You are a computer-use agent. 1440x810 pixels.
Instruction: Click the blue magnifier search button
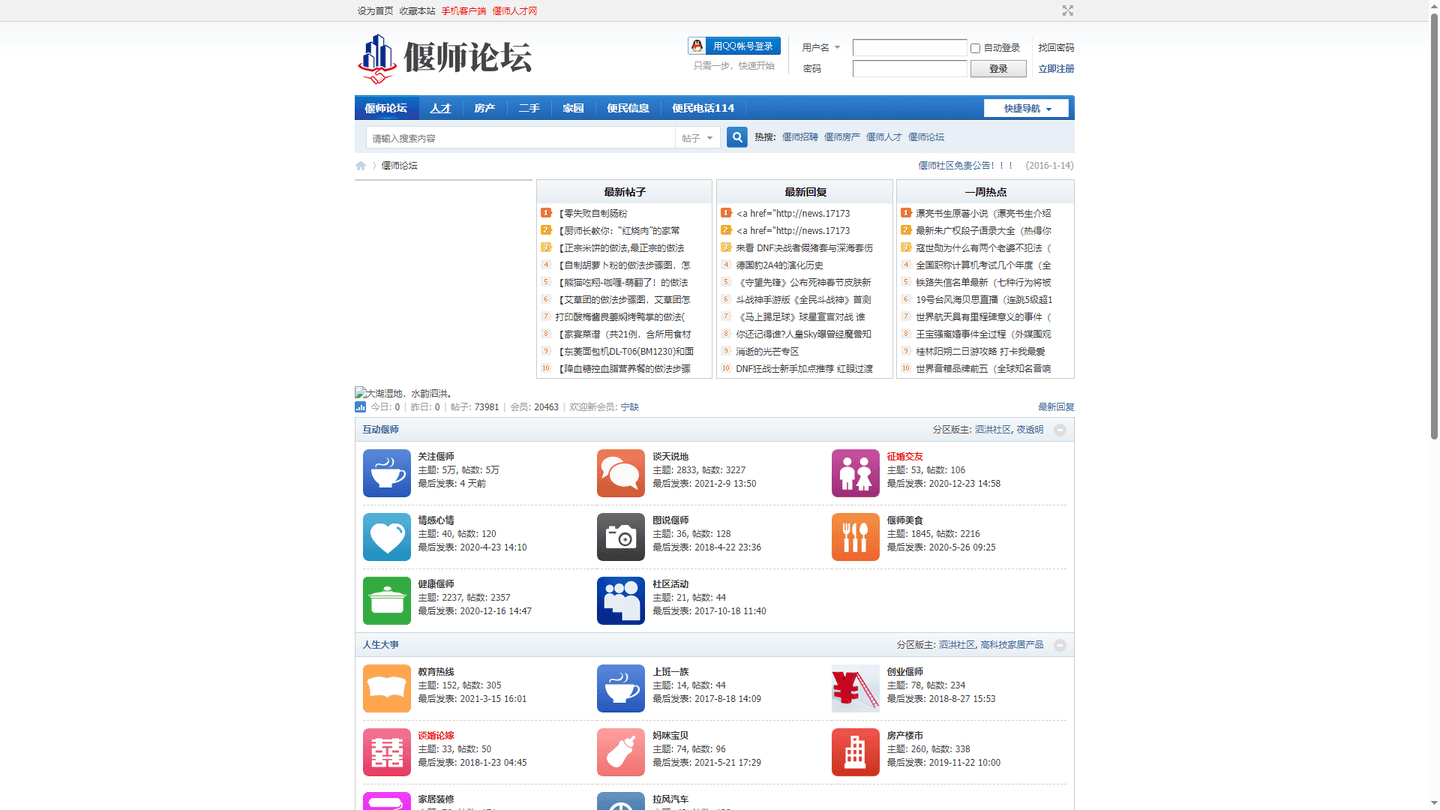pos(737,137)
